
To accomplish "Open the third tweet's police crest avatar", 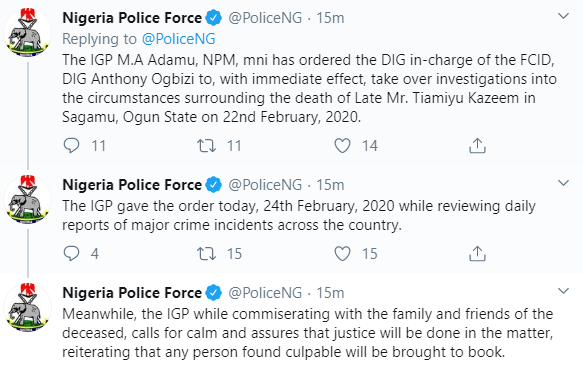I will (x=28, y=308).
